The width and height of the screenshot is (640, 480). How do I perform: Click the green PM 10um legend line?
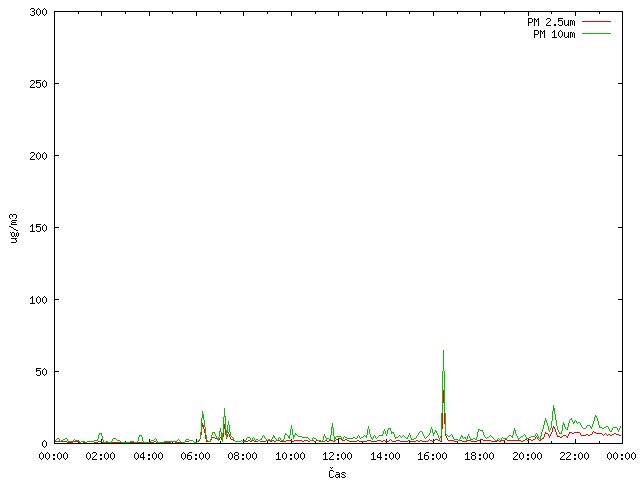596,34
